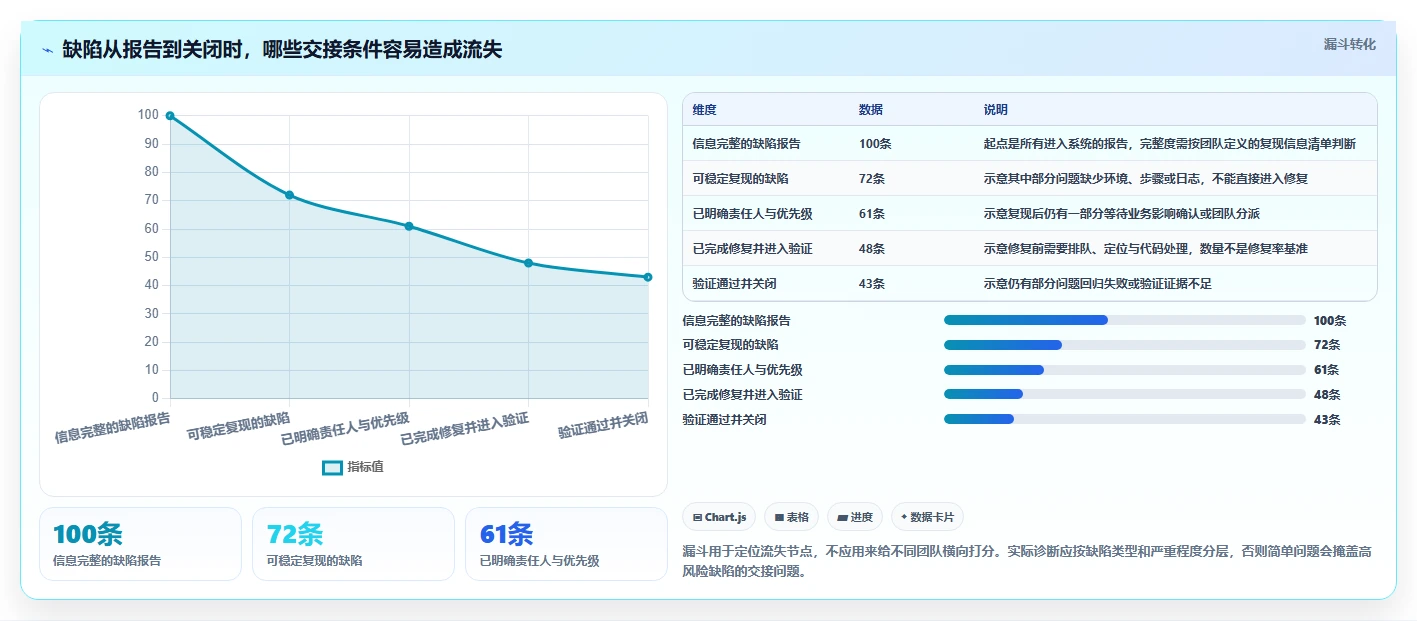Screen dimensions: 1417x621
Task: Click the progress bar for 已完成修复并进入验证
Action: click(x=1125, y=395)
